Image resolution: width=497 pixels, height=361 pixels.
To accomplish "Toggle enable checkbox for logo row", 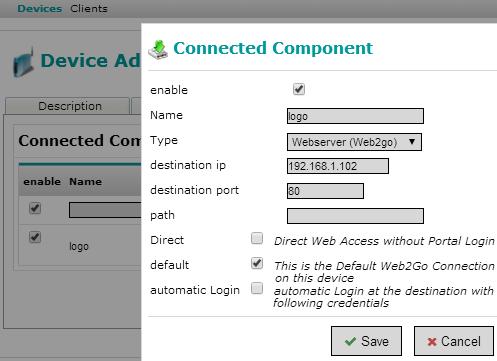I will click(35, 237).
